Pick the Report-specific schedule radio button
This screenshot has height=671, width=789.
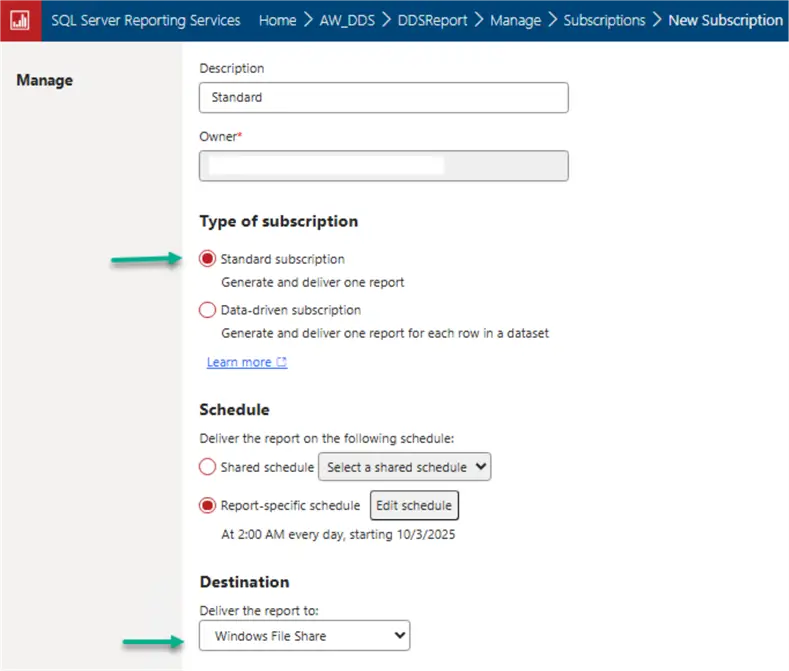(x=208, y=506)
